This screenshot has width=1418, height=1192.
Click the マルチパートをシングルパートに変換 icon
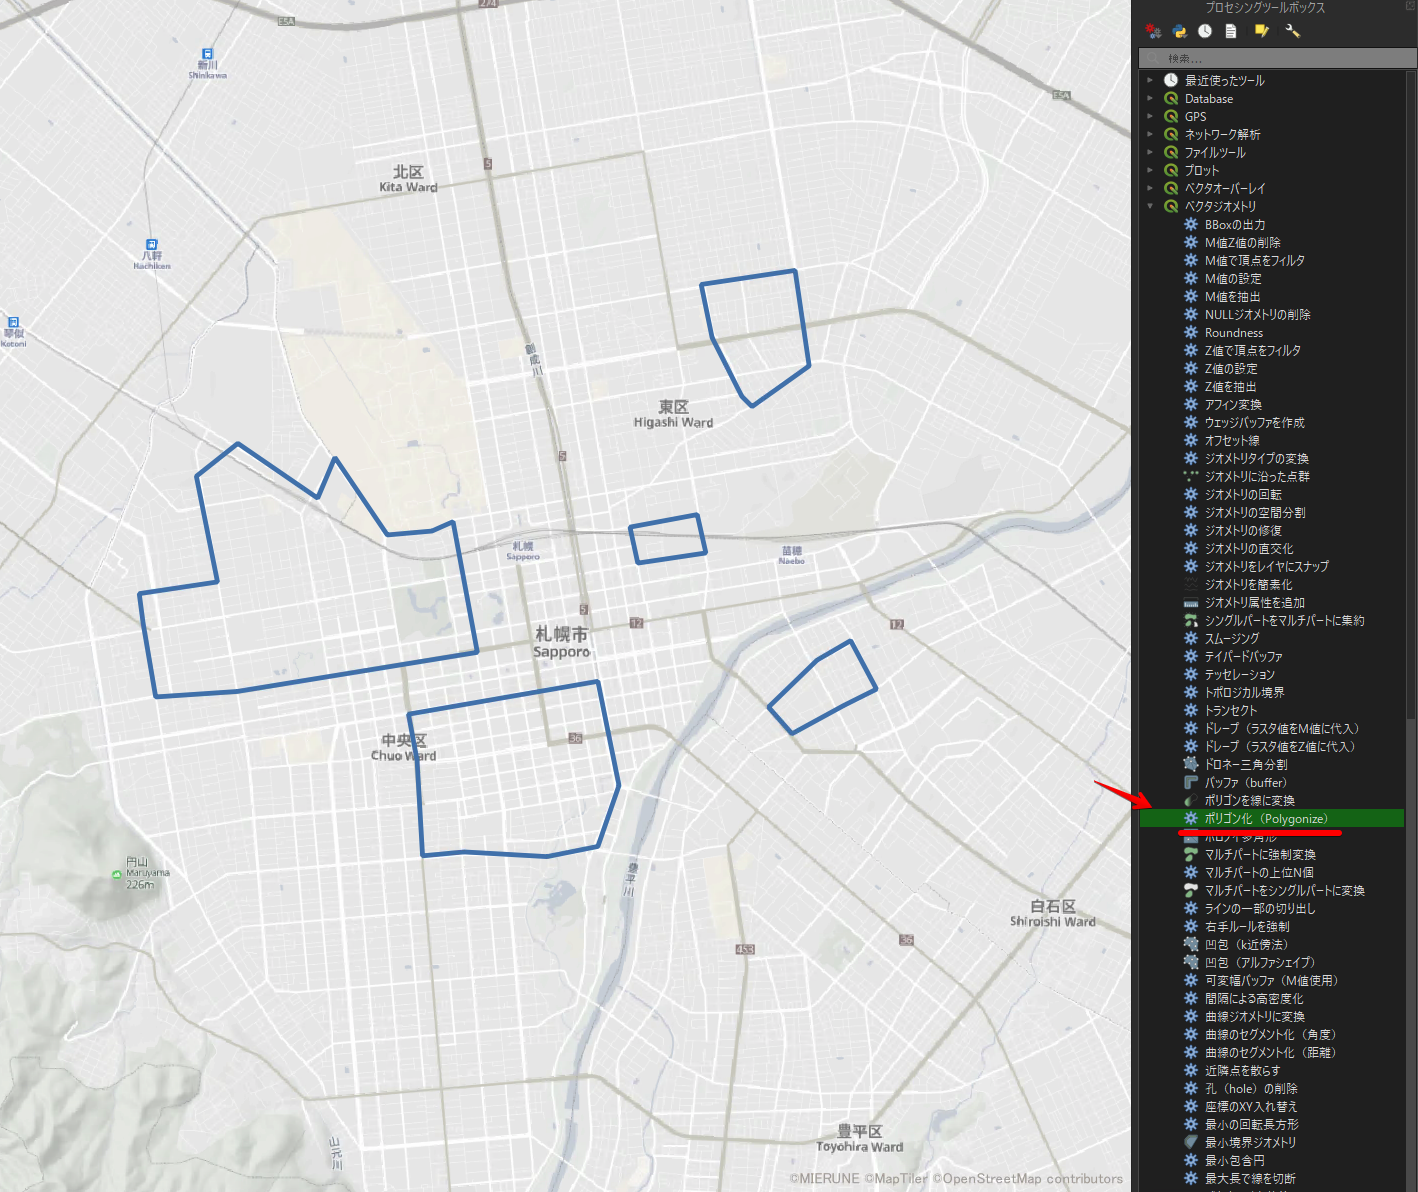click(x=1191, y=890)
